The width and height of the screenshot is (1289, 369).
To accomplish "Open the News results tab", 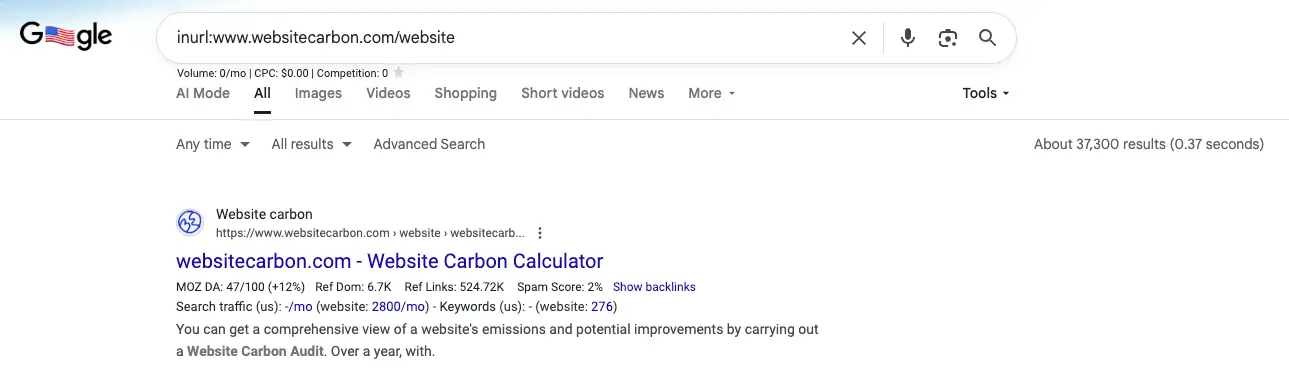I will pyautogui.click(x=646, y=93).
